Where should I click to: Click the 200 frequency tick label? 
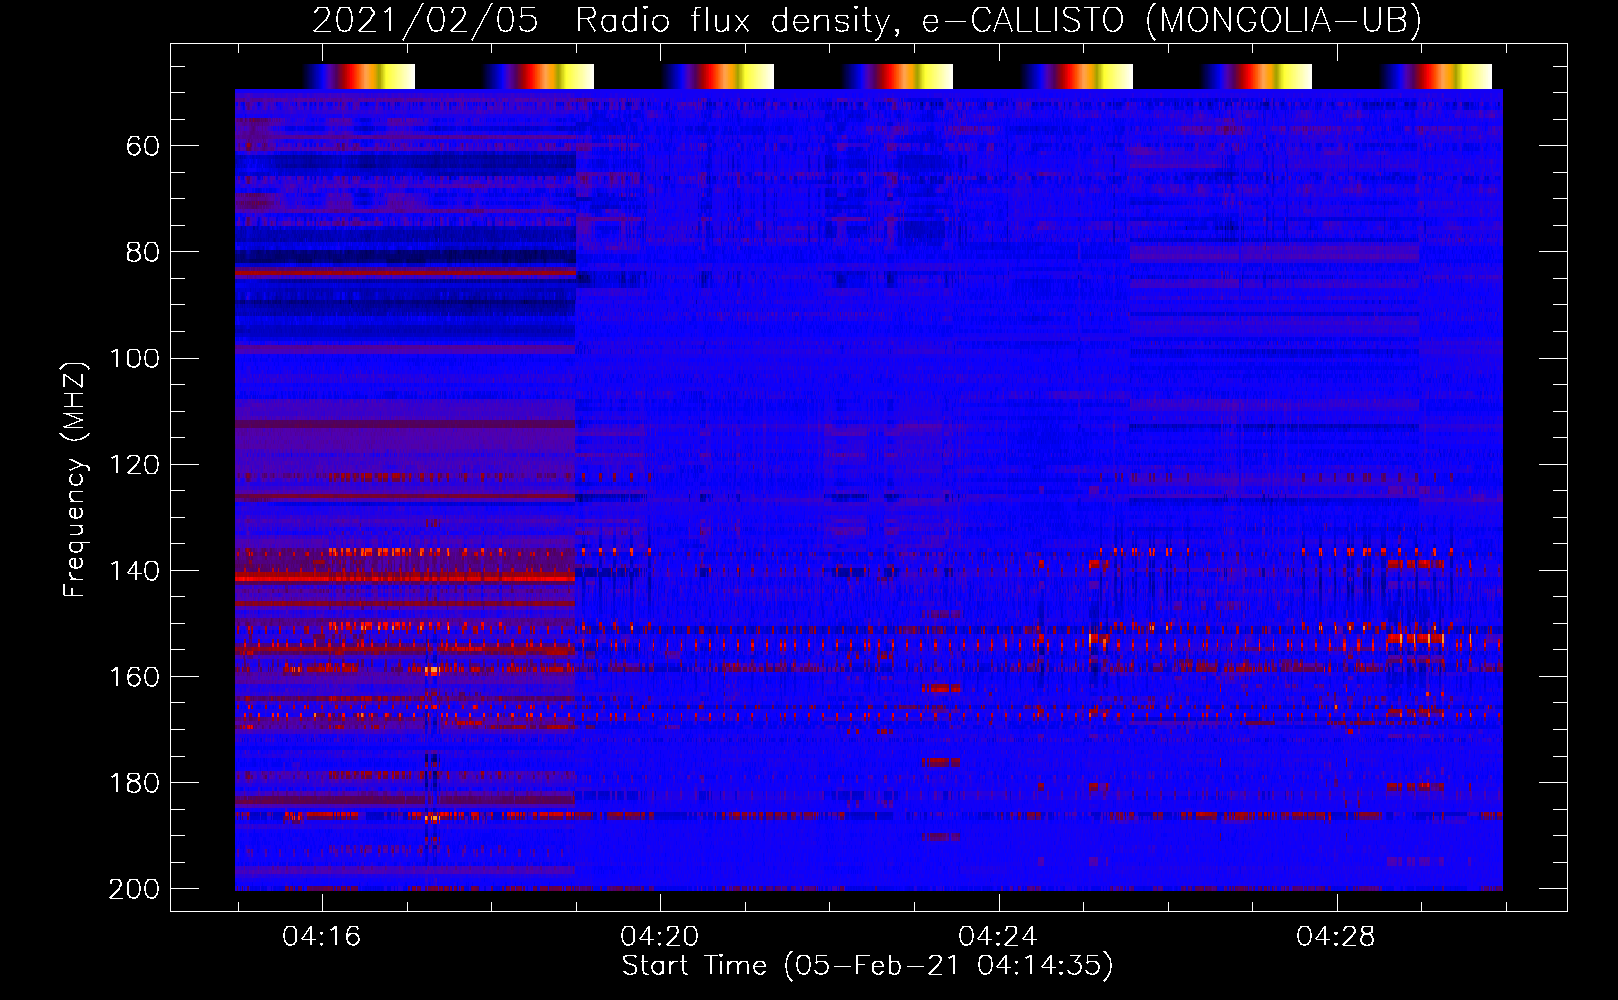(x=134, y=889)
